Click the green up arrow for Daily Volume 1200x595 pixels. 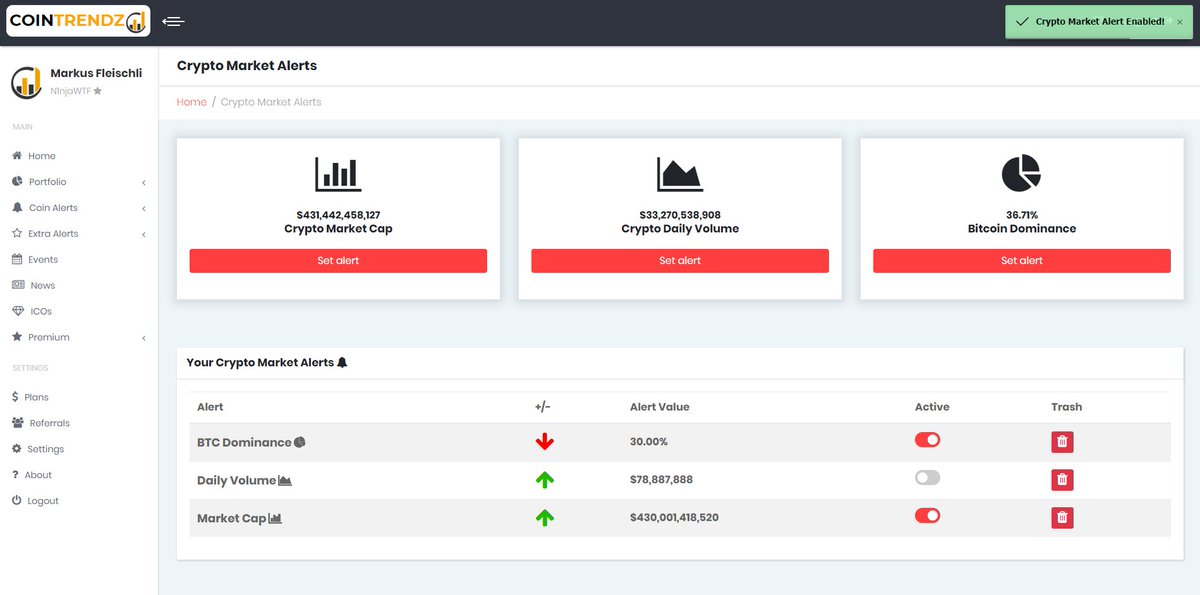(545, 480)
